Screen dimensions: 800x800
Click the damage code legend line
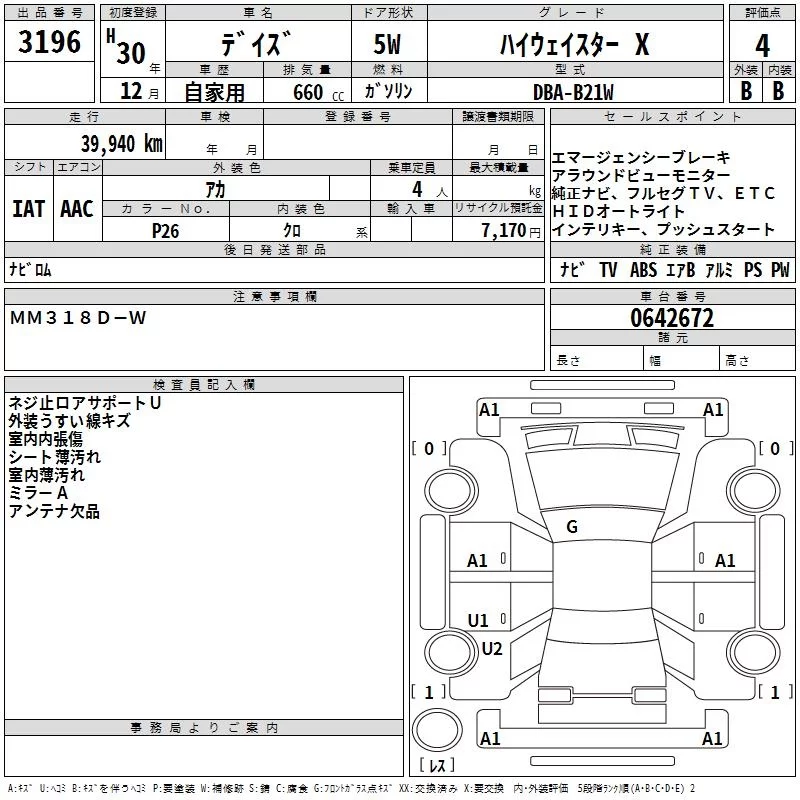coord(352,788)
